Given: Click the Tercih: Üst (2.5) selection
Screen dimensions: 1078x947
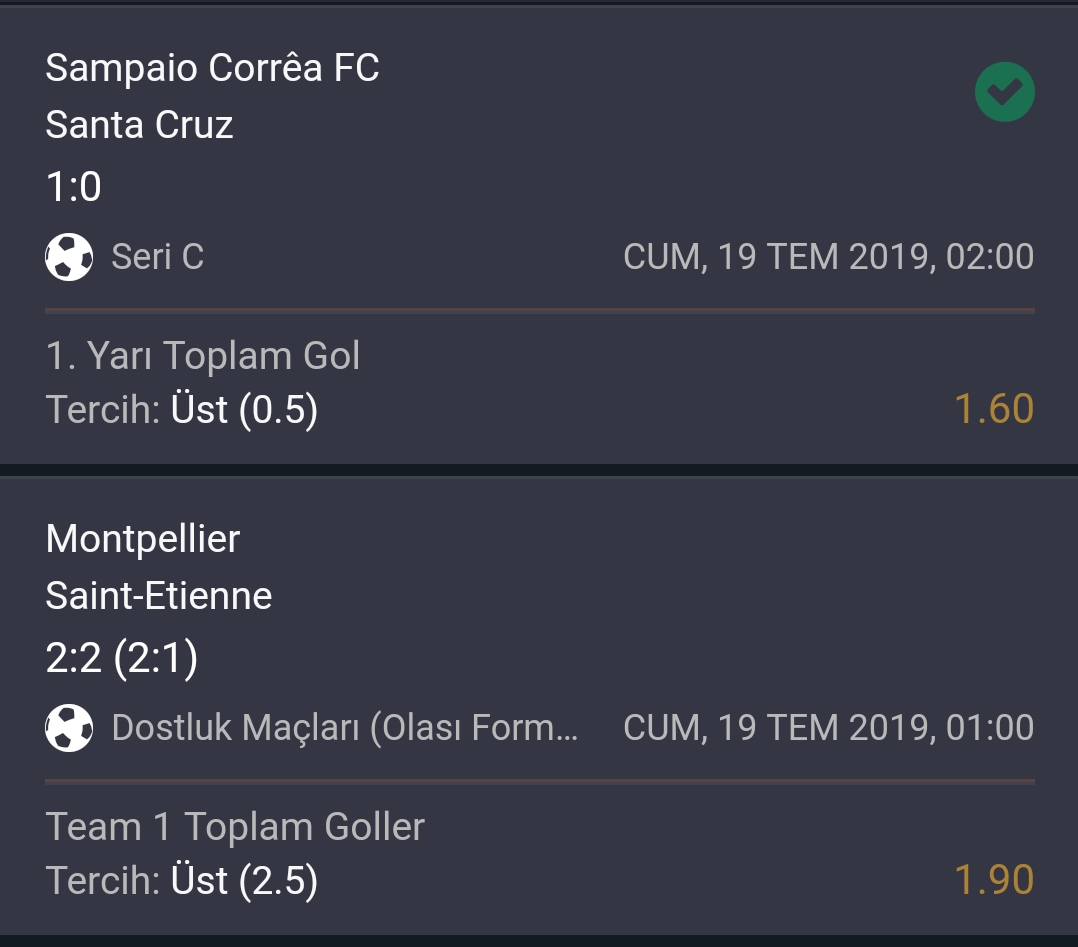Looking at the screenshot, I should [182, 880].
